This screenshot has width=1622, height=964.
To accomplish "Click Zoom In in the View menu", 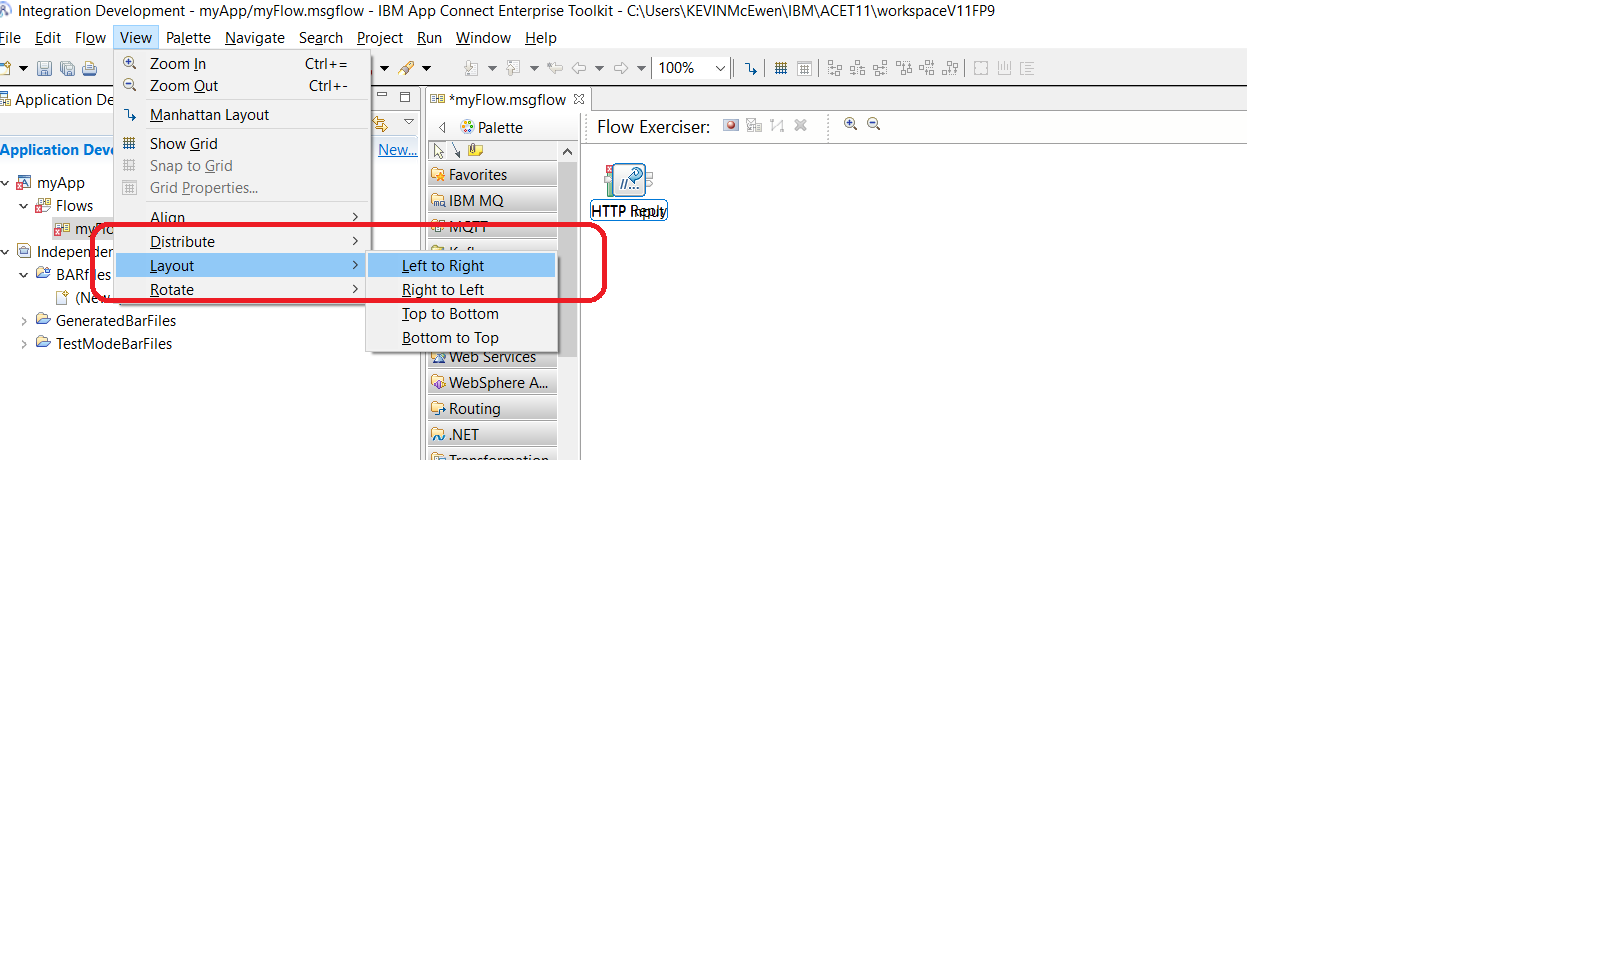I will (243, 64).
